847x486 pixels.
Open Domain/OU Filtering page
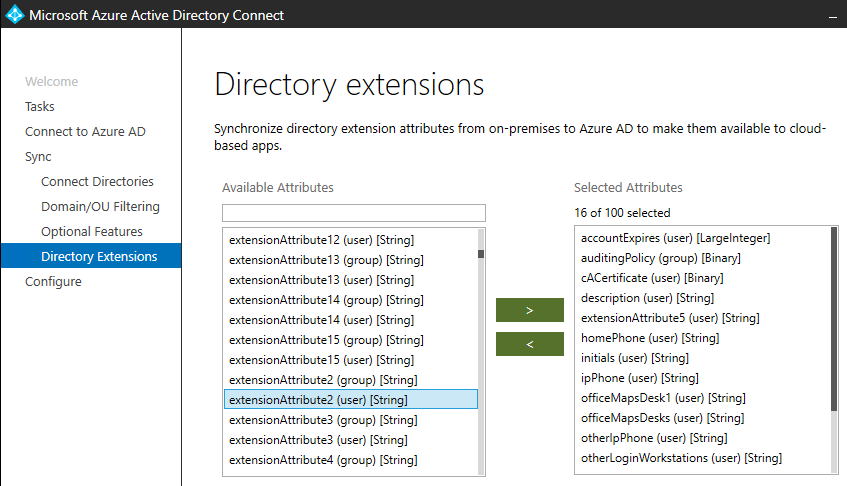point(100,206)
